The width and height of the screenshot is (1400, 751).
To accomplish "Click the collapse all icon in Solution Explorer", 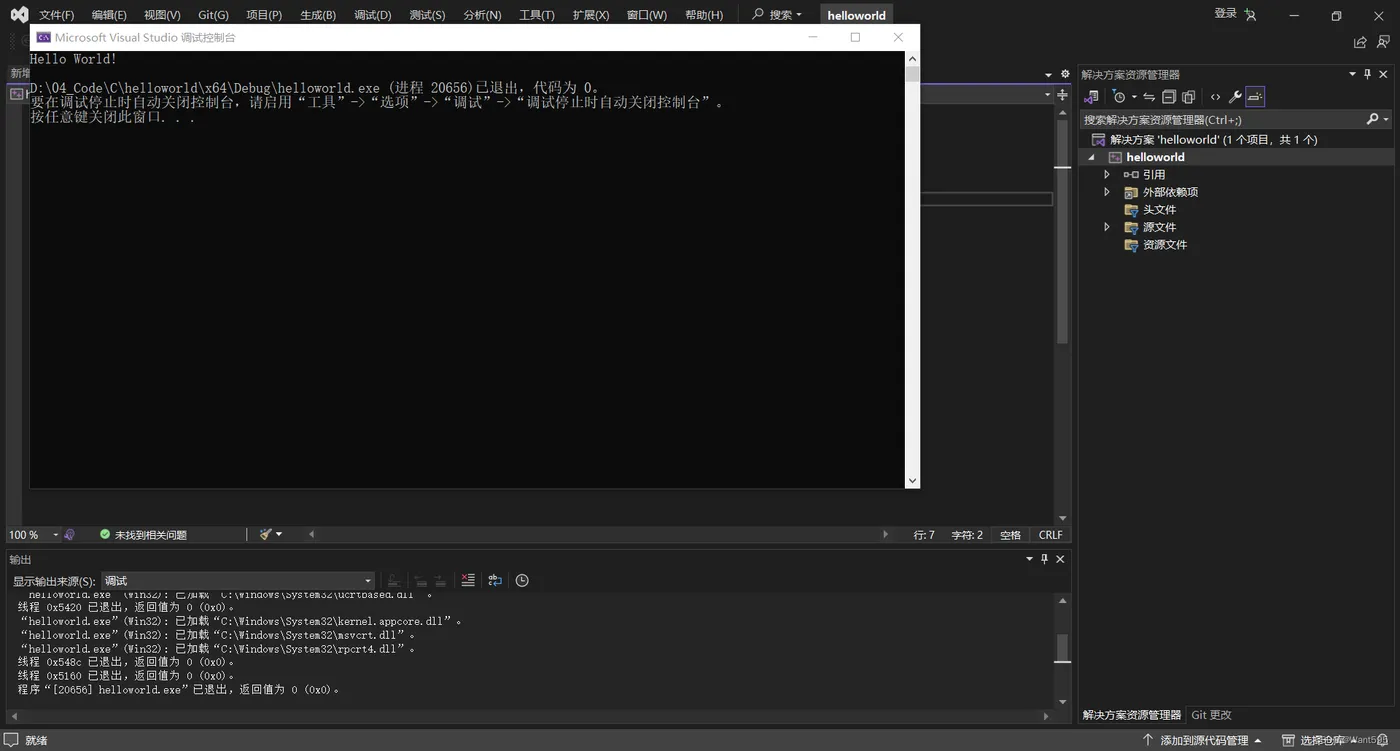I will point(1168,97).
